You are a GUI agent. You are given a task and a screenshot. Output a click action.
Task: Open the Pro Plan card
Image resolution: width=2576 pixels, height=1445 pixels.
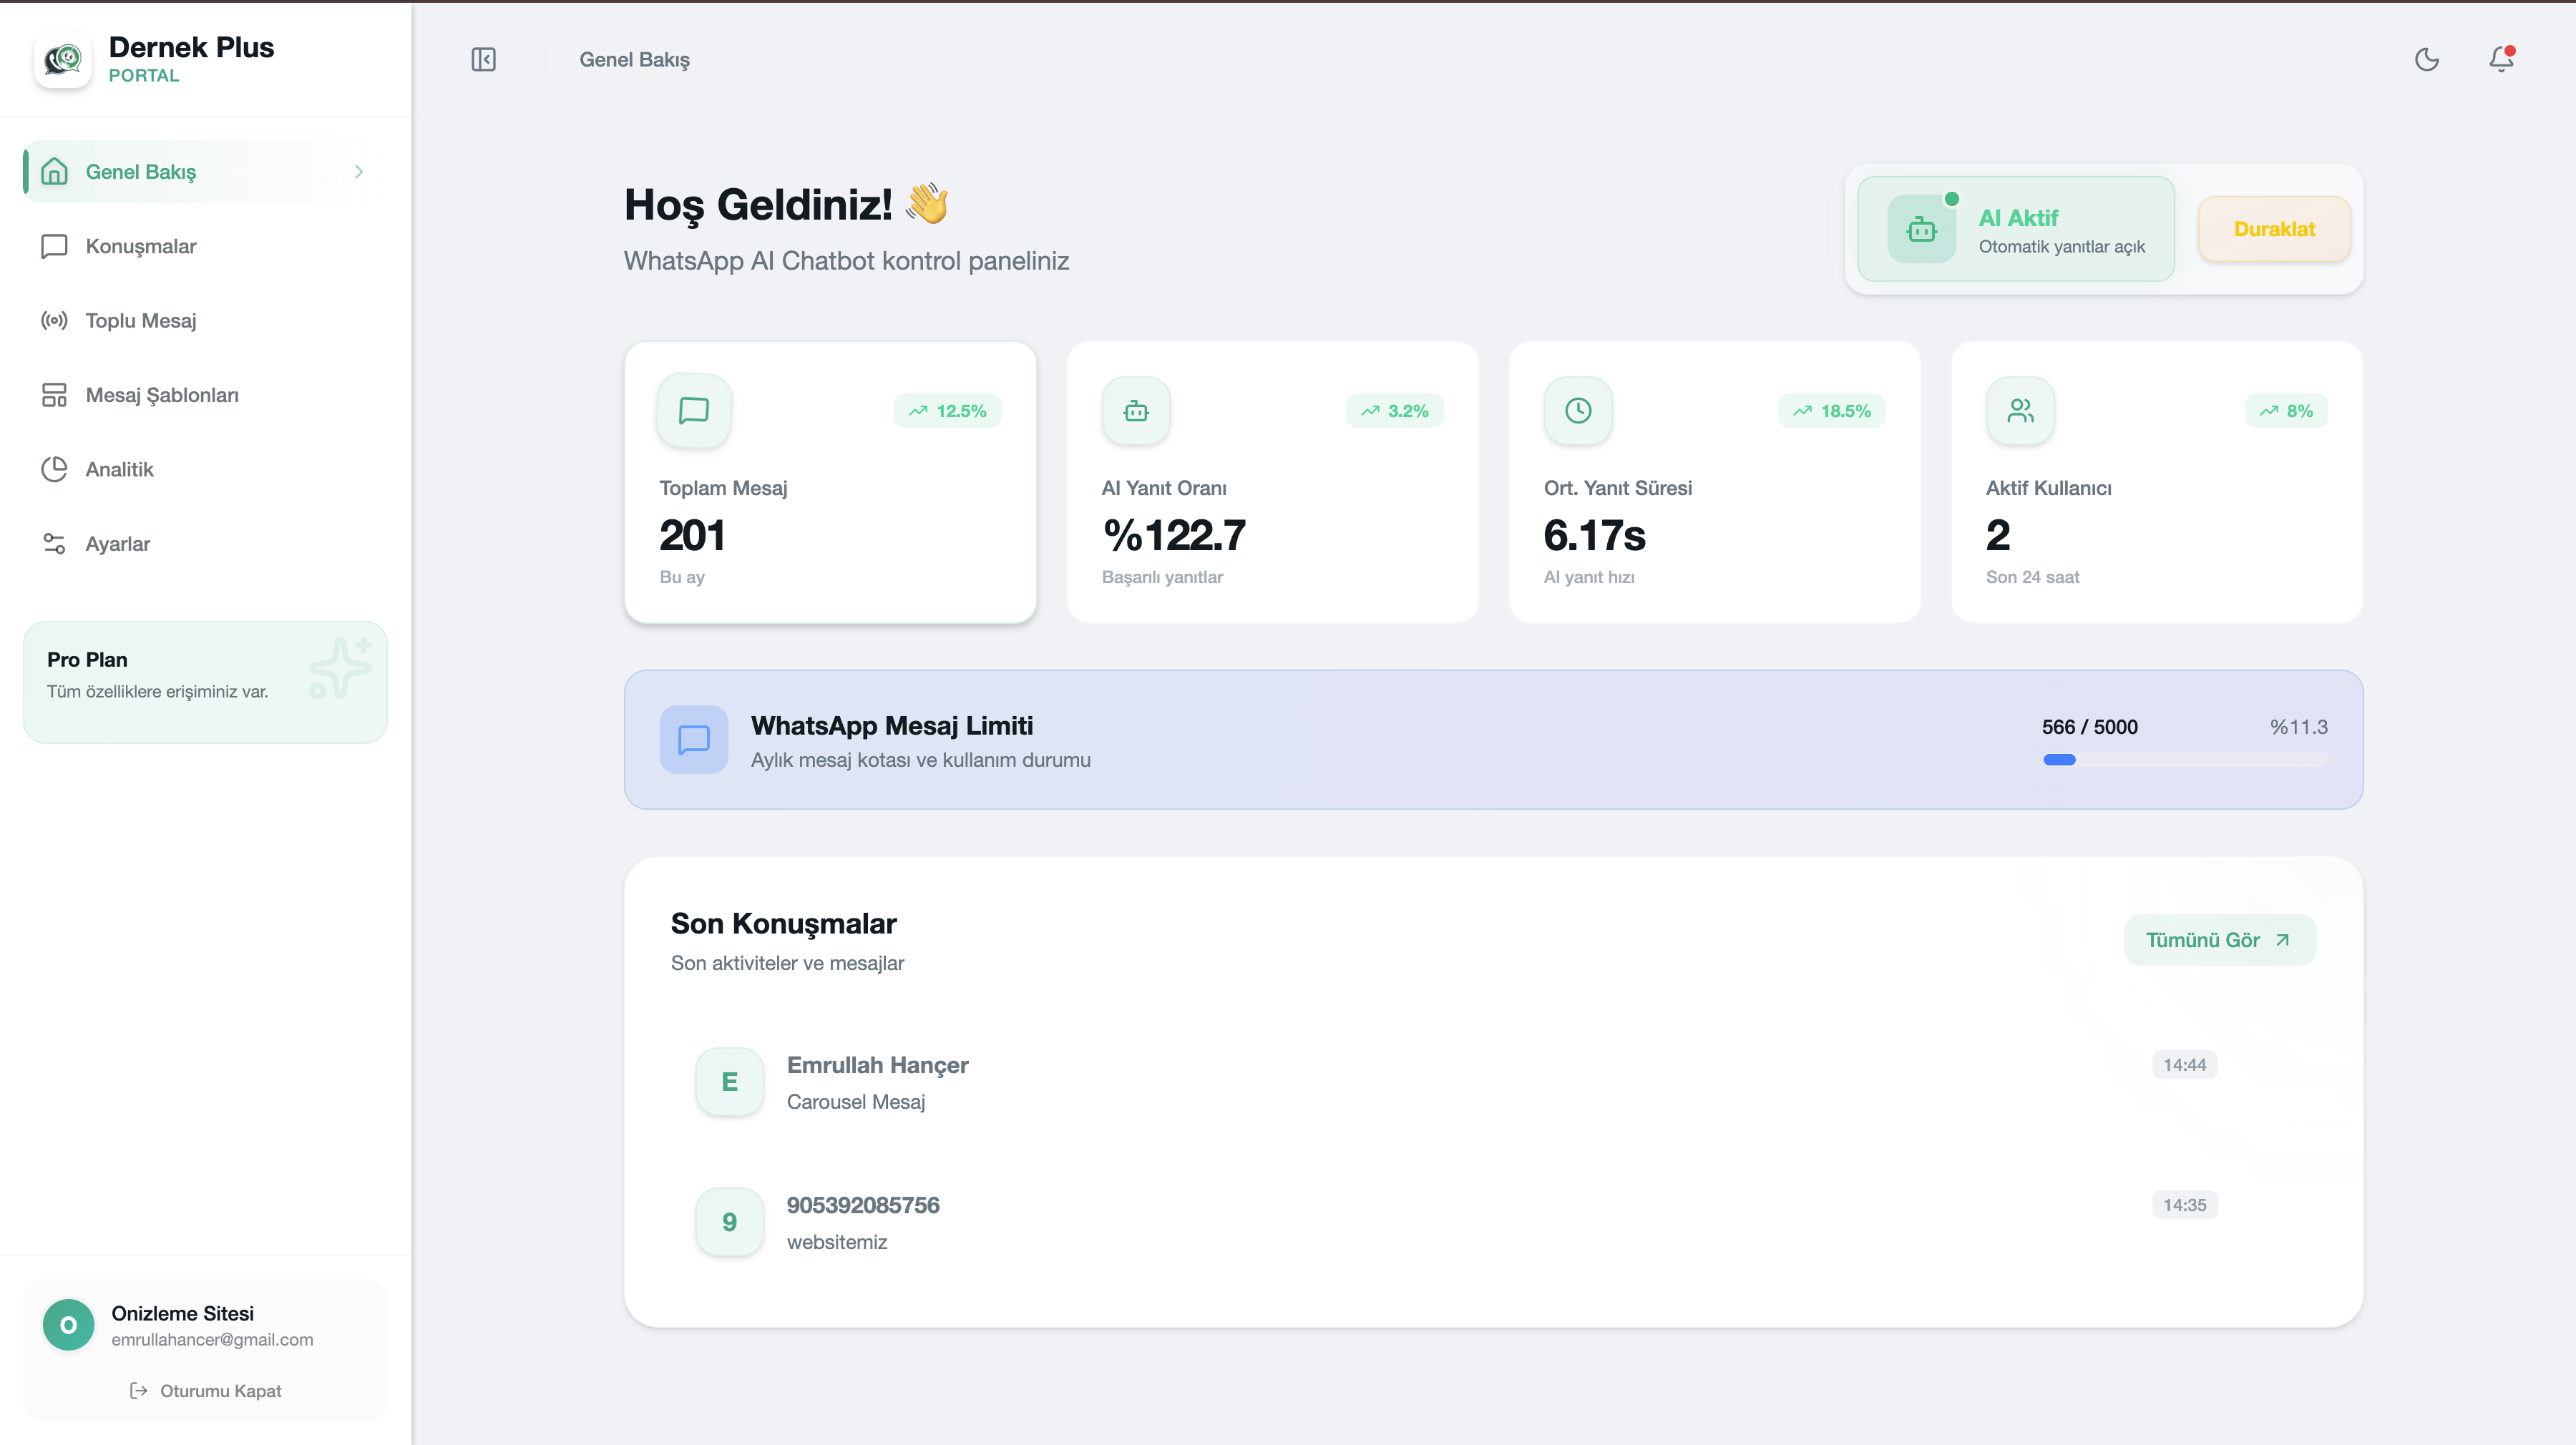coord(205,682)
